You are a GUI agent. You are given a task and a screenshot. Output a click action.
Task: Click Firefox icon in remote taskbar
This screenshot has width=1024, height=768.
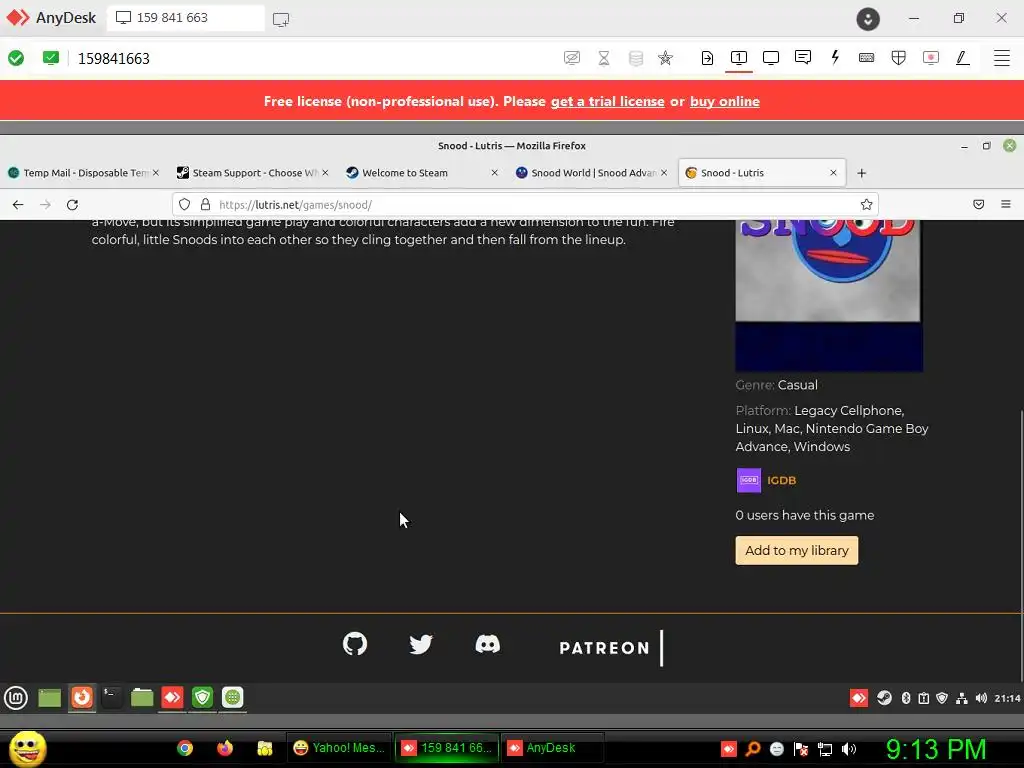[82, 697]
